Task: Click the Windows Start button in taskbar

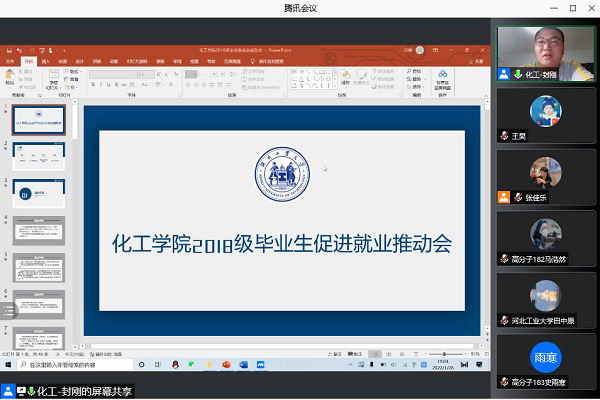Action: pyautogui.click(x=7, y=366)
